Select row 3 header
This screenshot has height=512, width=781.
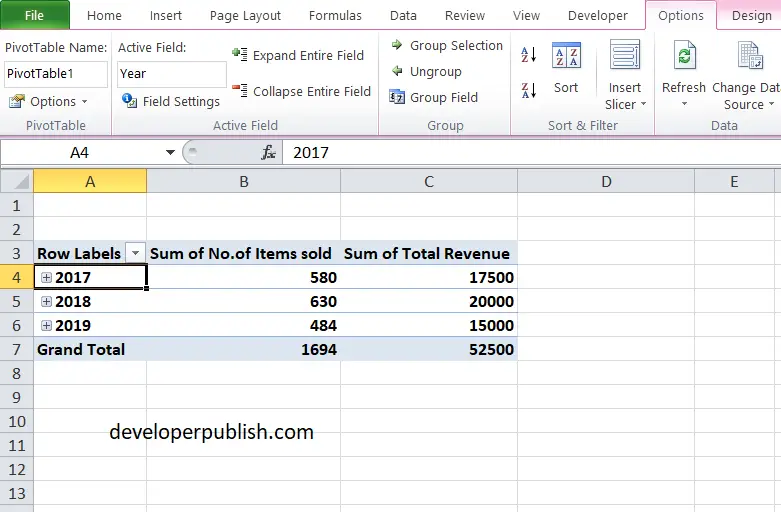[16, 253]
